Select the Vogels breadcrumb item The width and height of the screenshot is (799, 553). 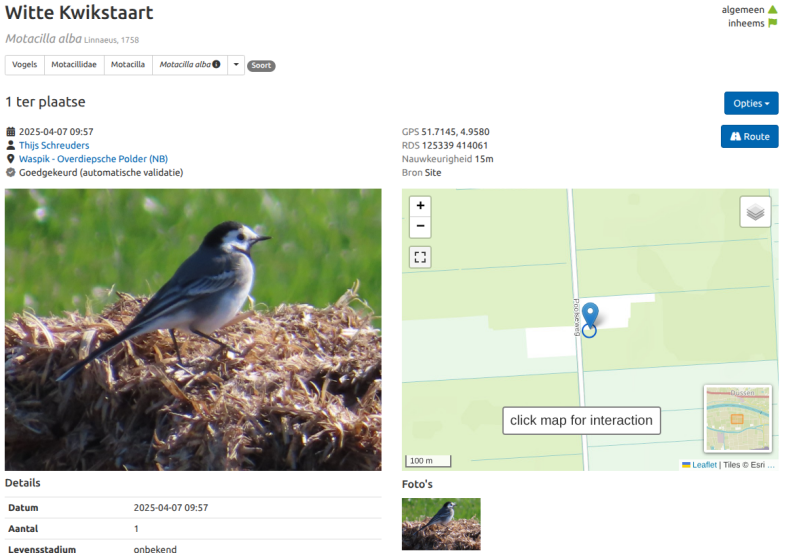tap(24, 65)
